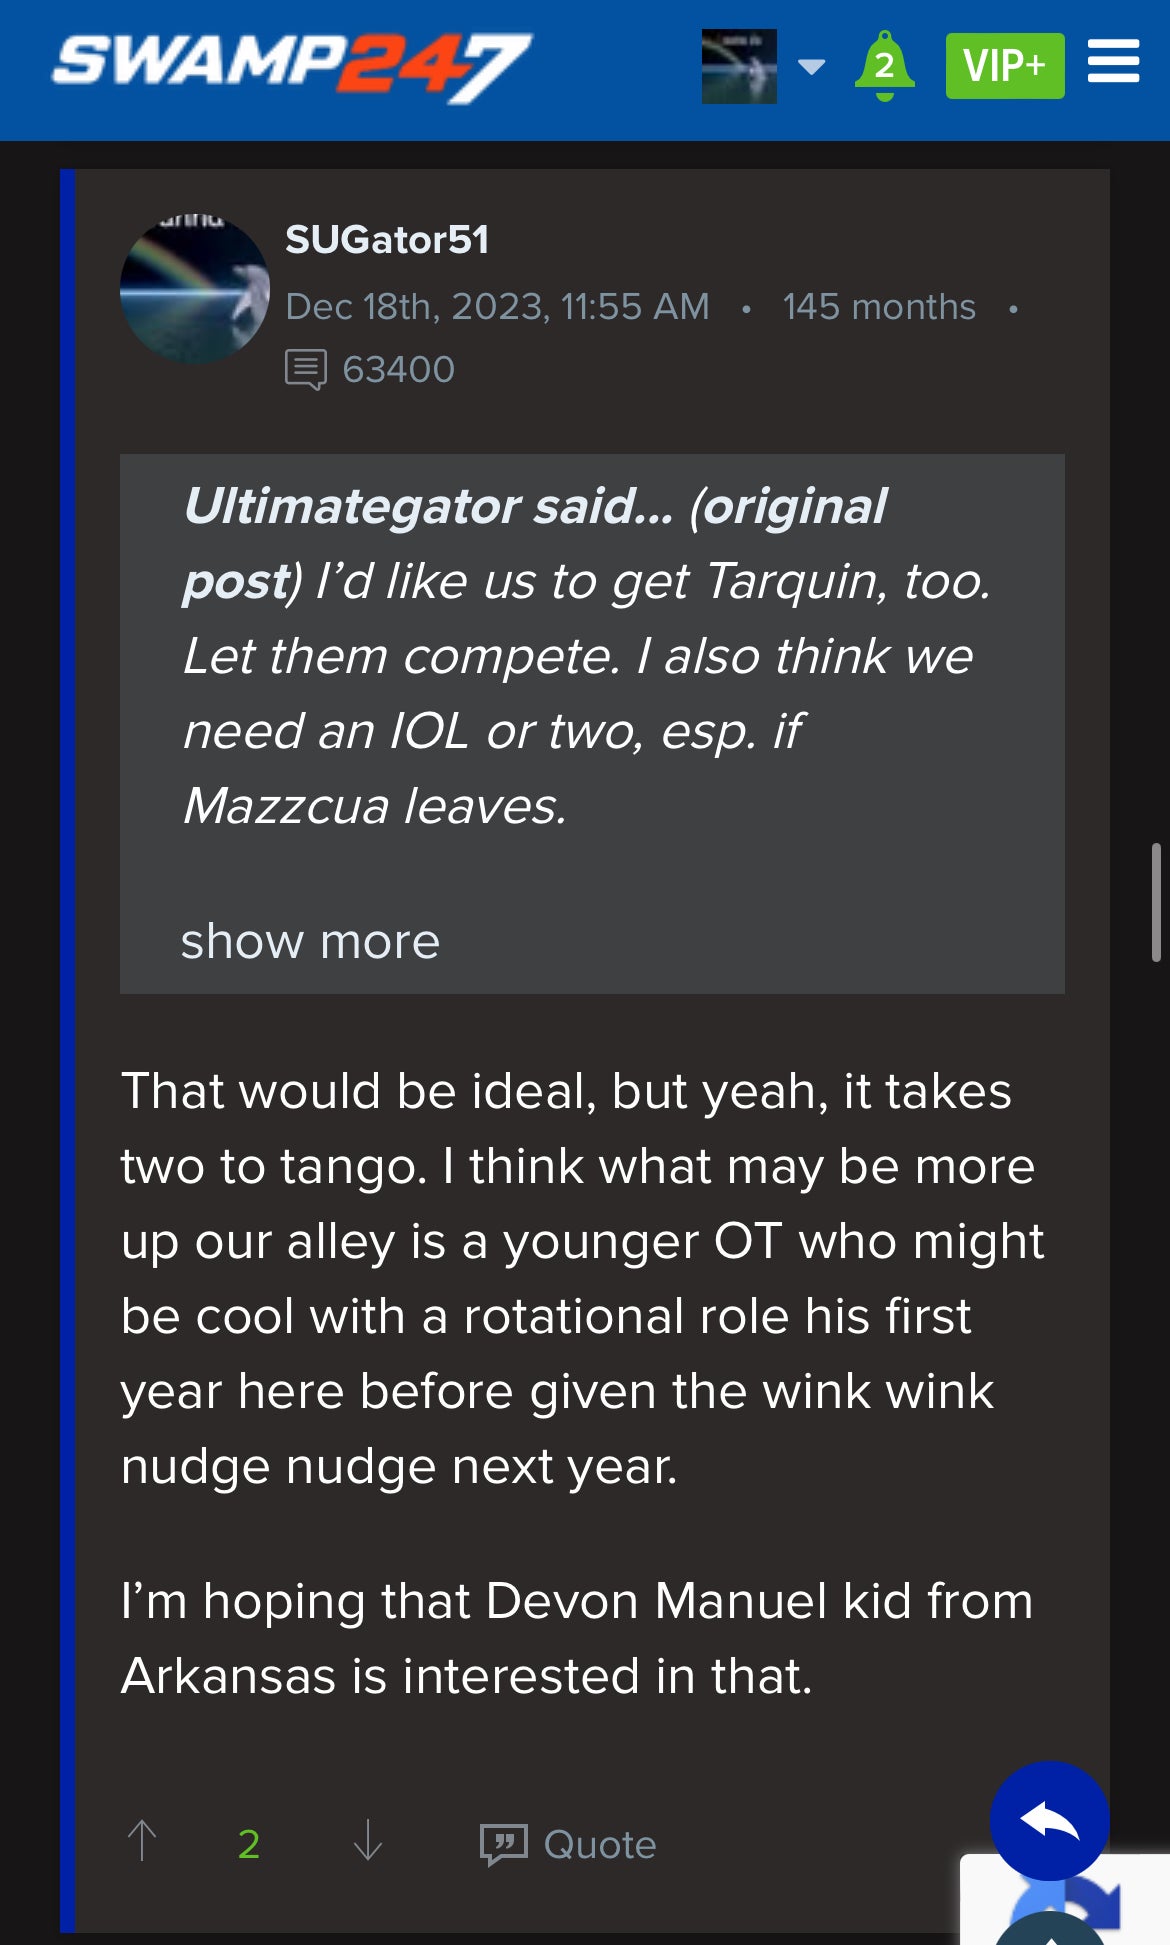Viewport: 1170px width, 1945px height.
Task: Open the notifications bell icon
Action: pyautogui.click(x=884, y=66)
